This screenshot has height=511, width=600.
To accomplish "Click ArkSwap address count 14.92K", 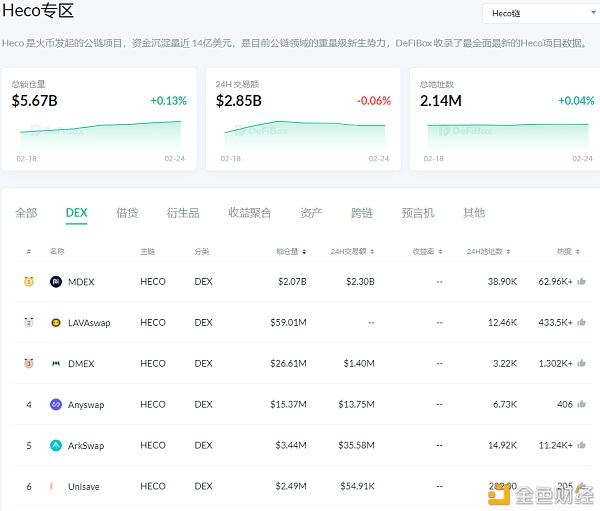I will click(x=502, y=446).
